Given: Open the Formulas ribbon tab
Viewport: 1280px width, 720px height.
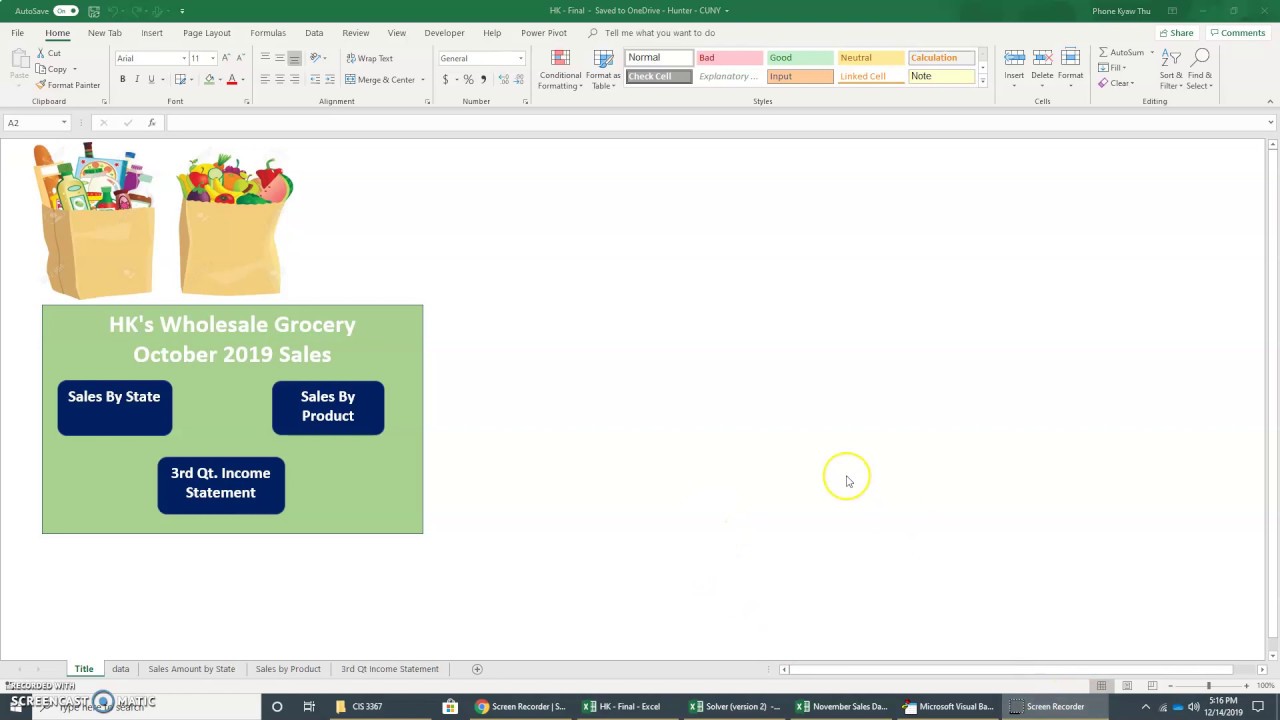Looking at the screenshot, I should tap(268, 33).
